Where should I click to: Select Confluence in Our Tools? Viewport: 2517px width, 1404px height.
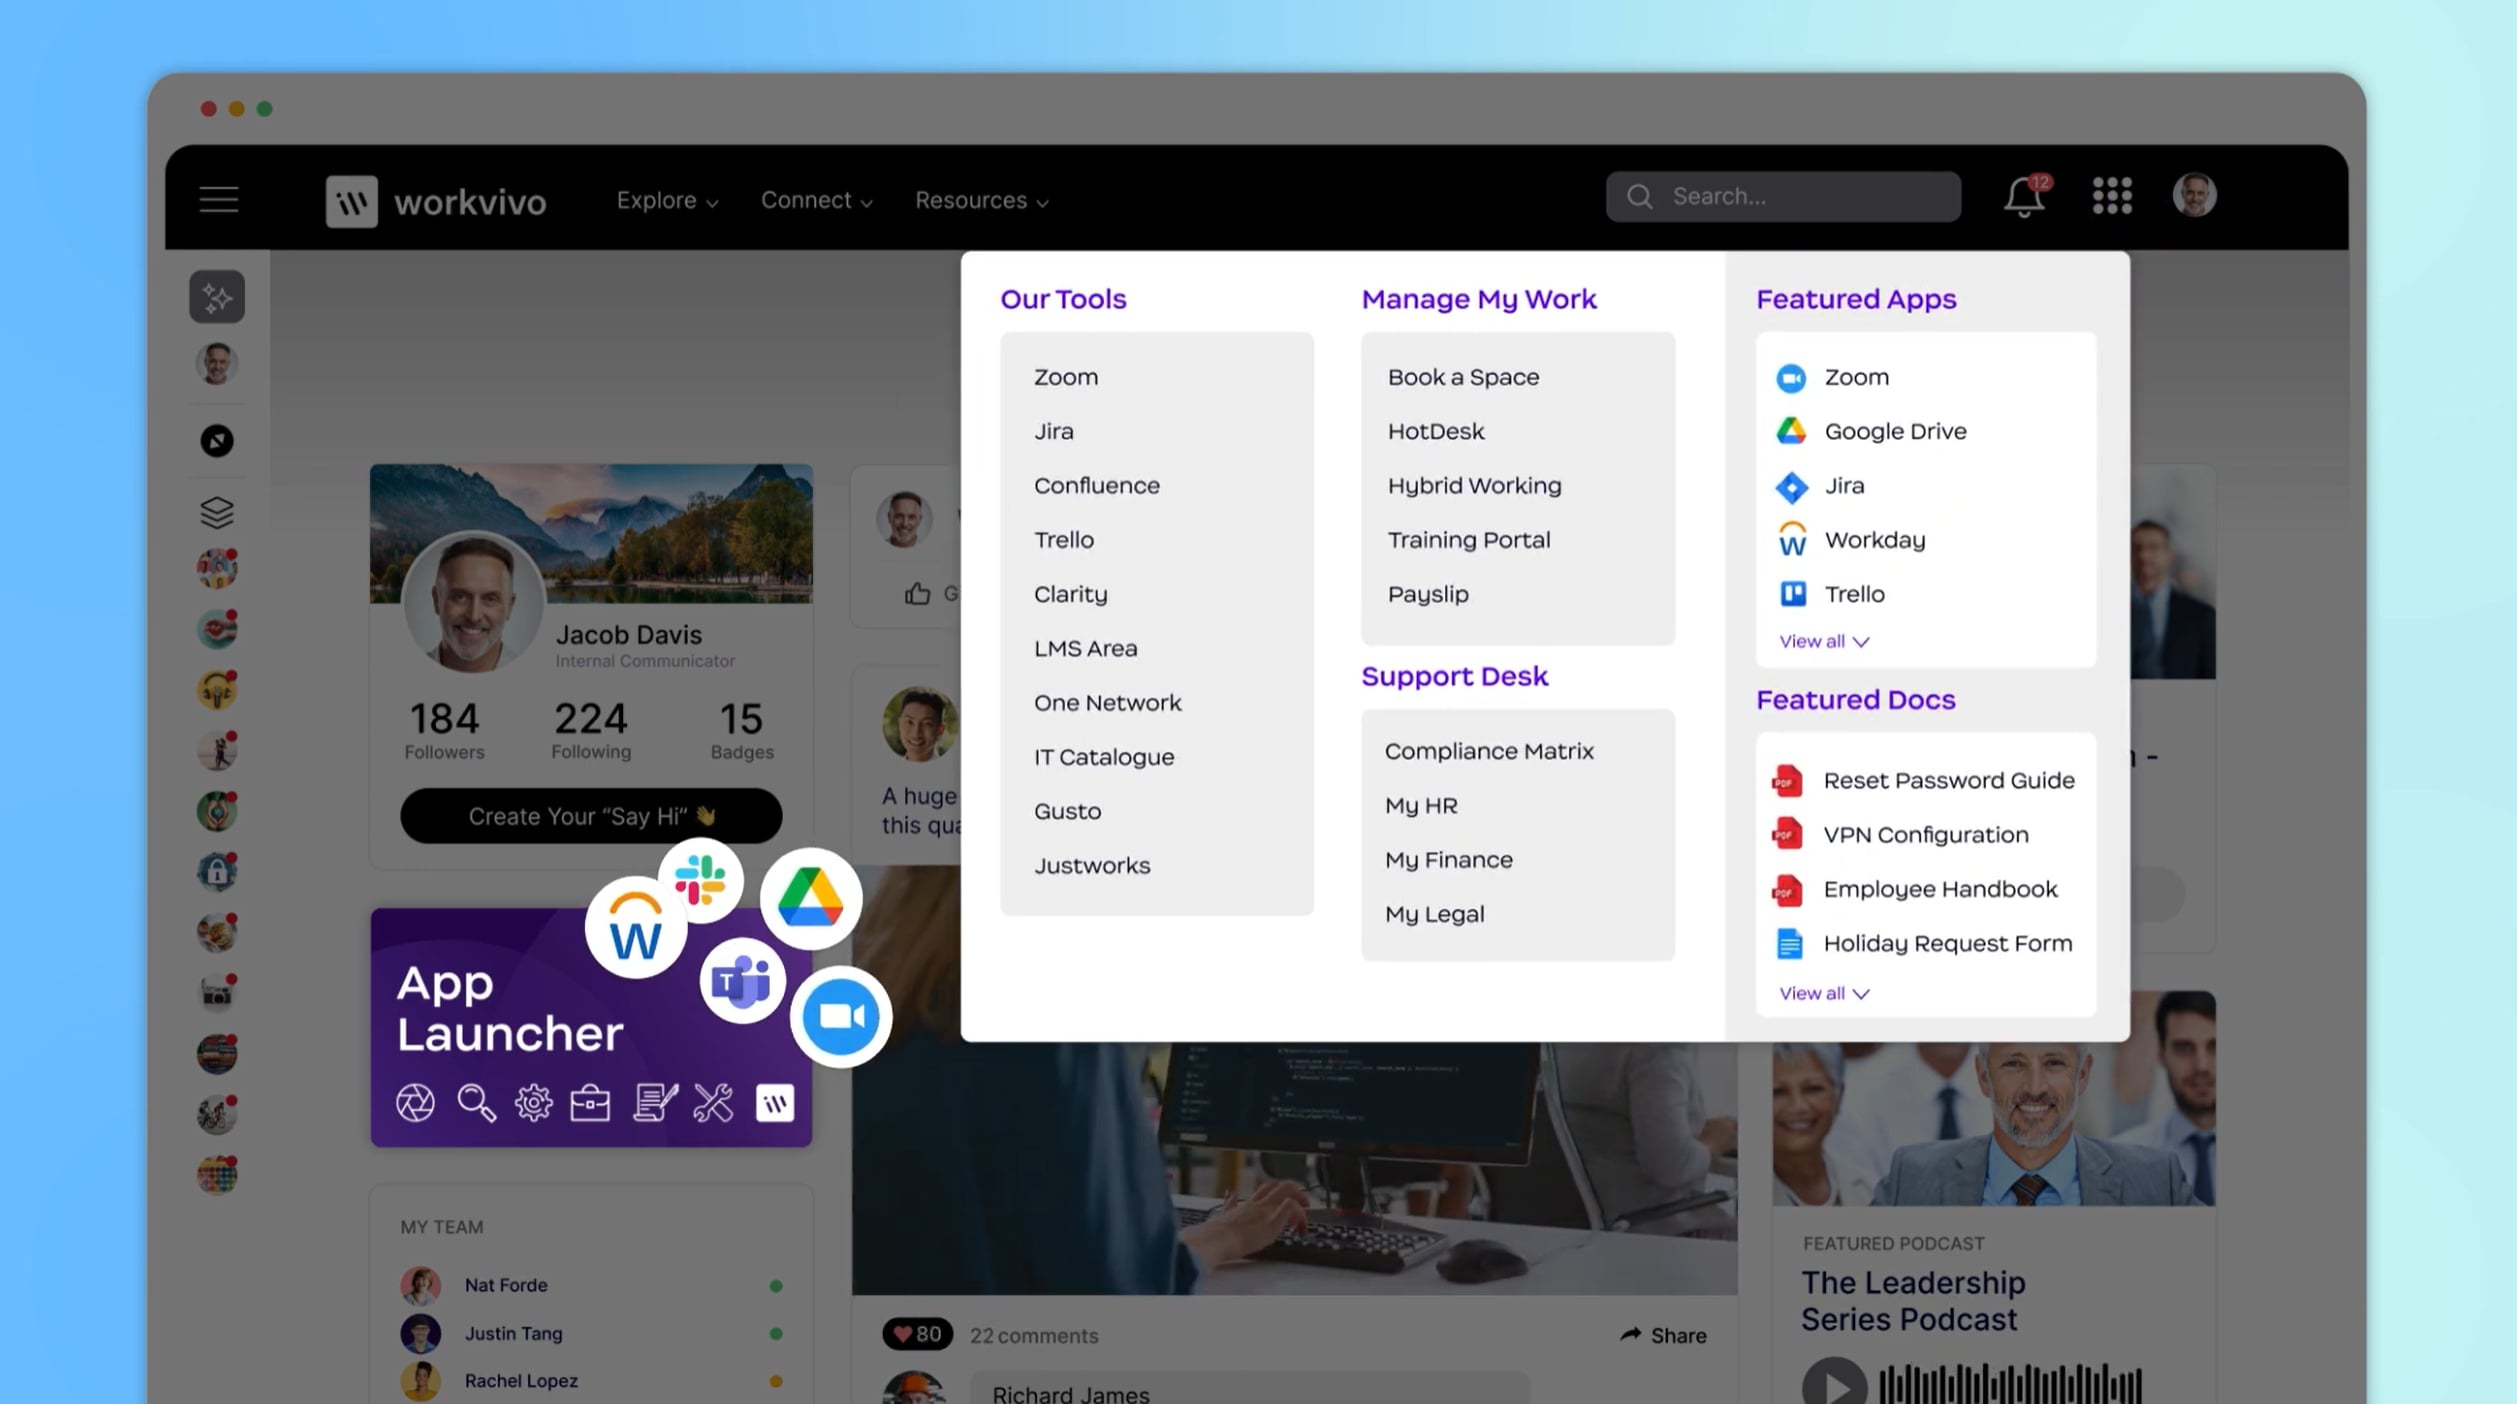point(1097,486)
